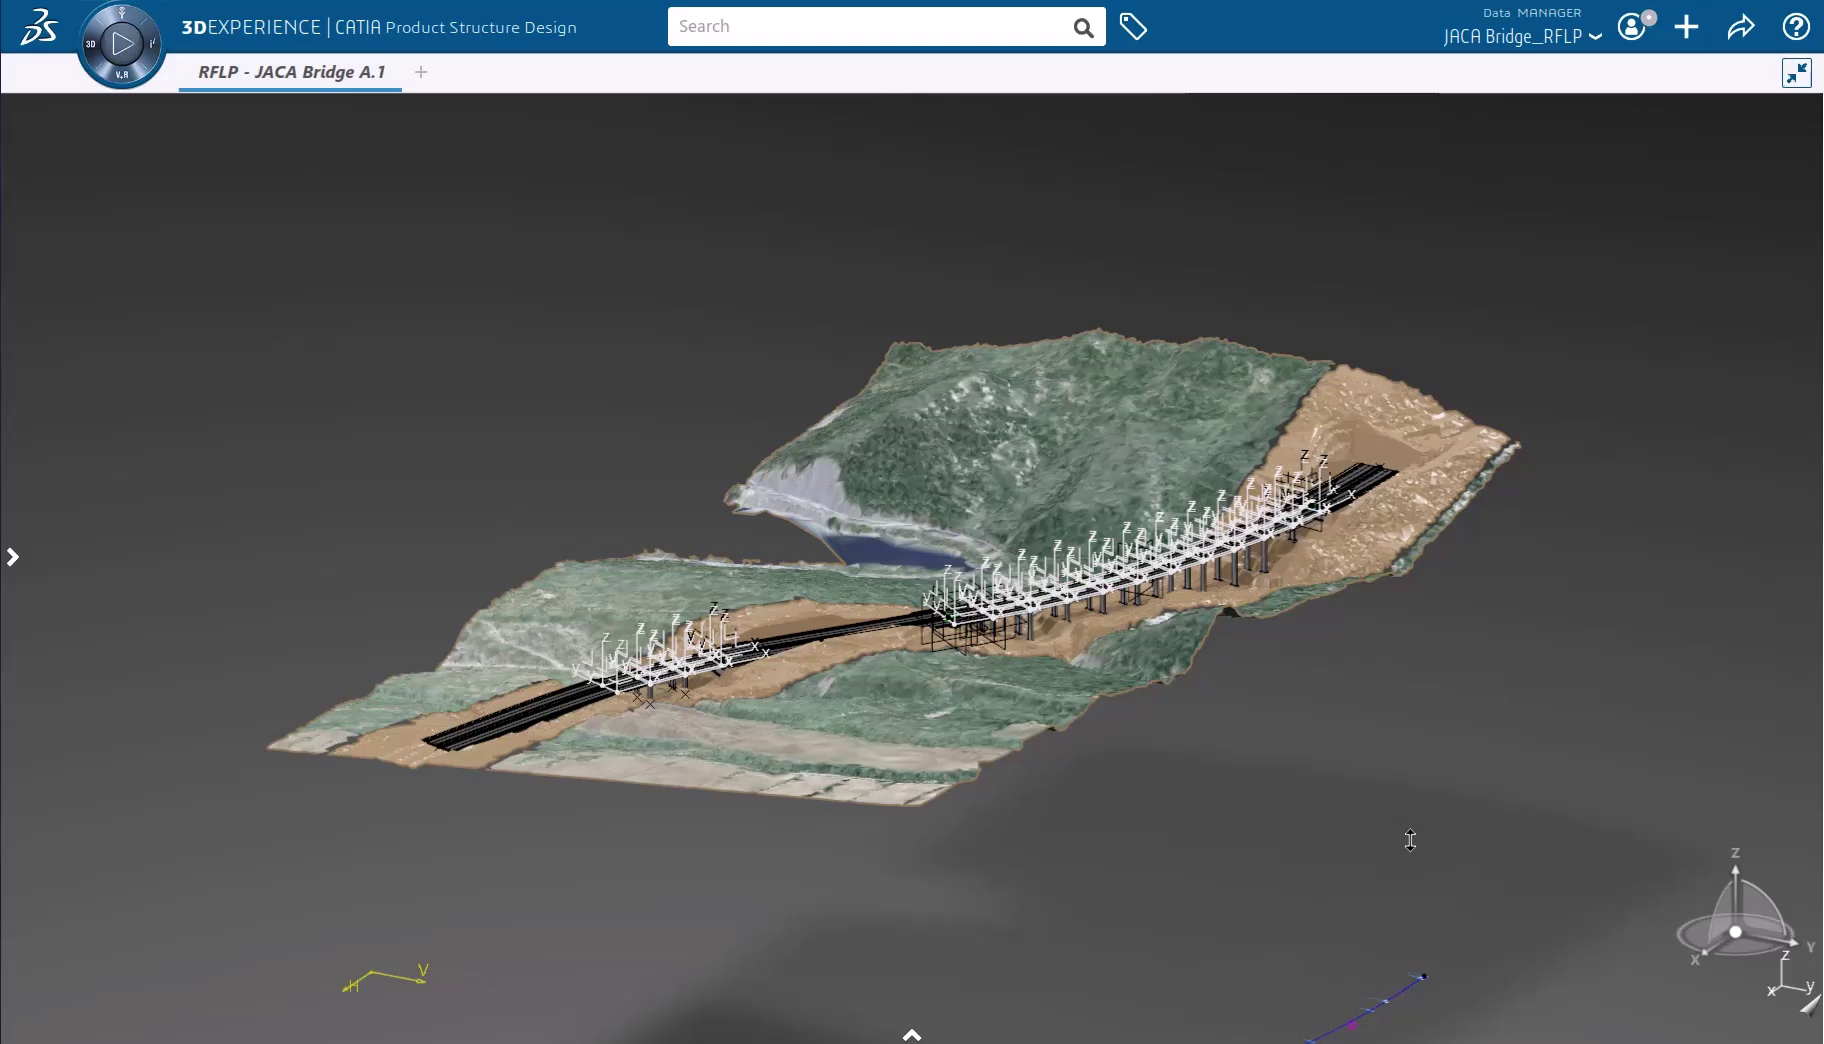The width and height of the screenshot is (1824, 1044).
Task: Select the 3D quadrant of the Compass
Action: [x=91, y=44]
